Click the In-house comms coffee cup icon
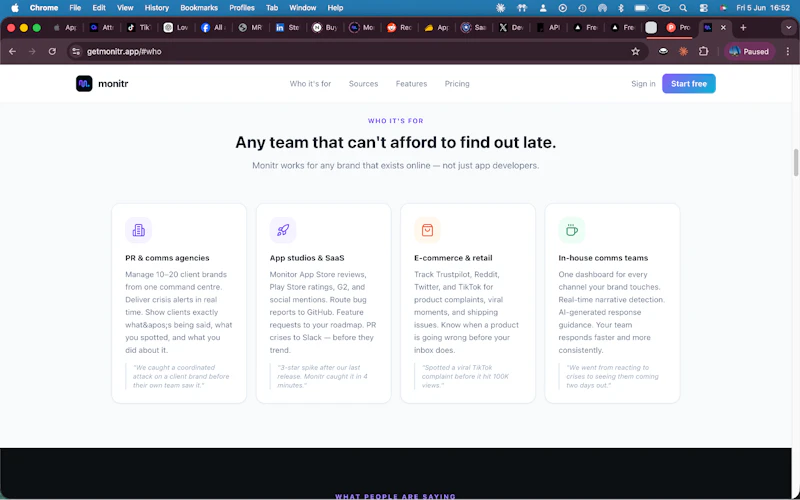The width and height of the screenshot is (800, 500). click(x=571, y=230)
